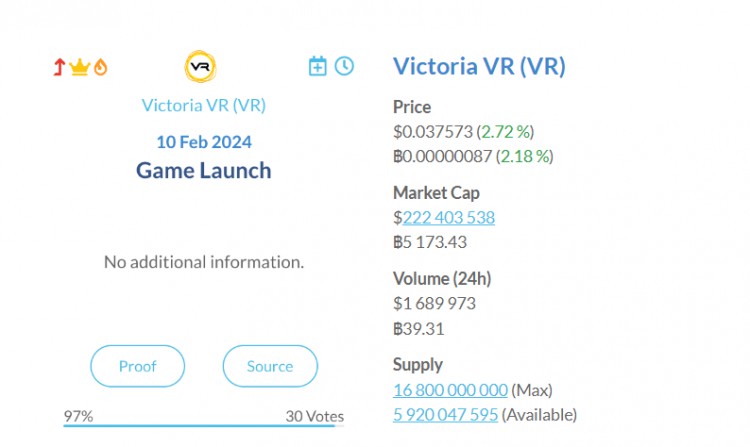Click the Victoria VR (VR) heading title
The width and height of the screenshot is (750, 447).
(479, 66)
